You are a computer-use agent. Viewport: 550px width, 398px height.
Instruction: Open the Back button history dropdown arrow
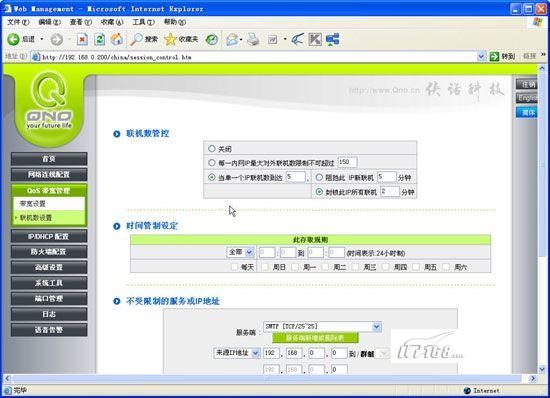point(42,39)
